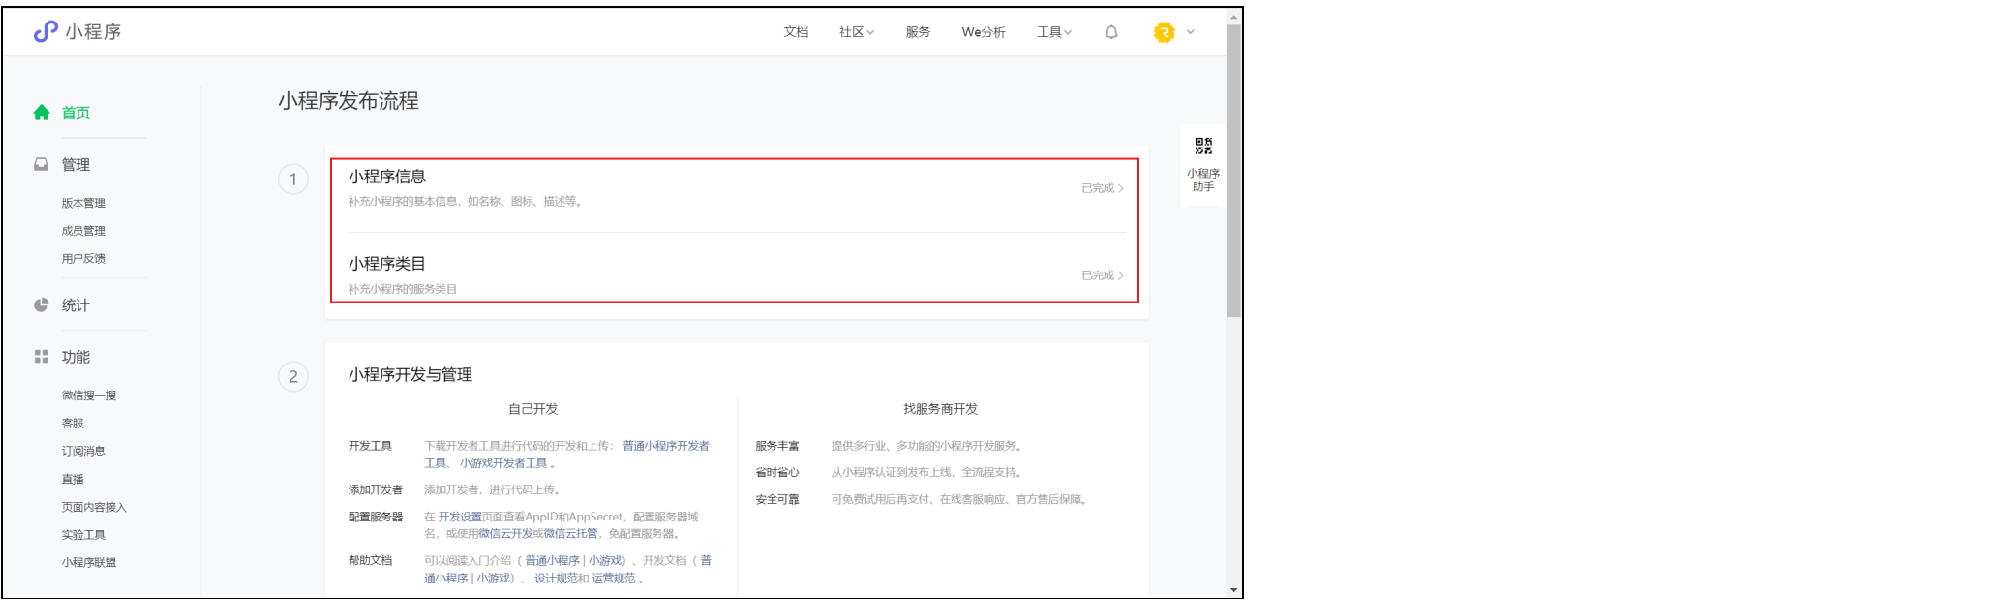Open the notifications bell
This screenshot has height=603, width=1994.
click(x=1111, y=32)
